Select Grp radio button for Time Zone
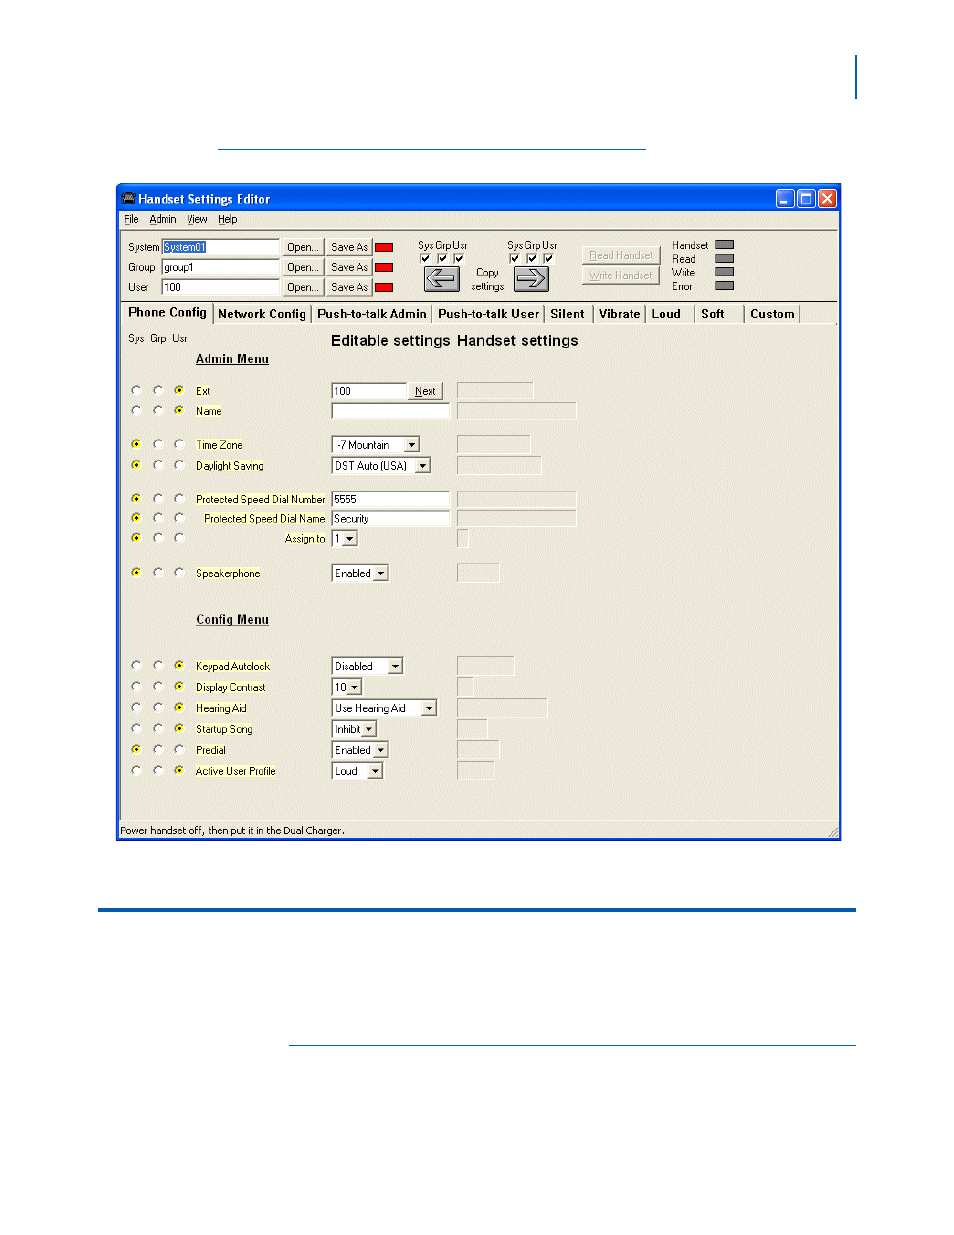The width and height of the screenshot is (954, 1235). click(158, 444)
